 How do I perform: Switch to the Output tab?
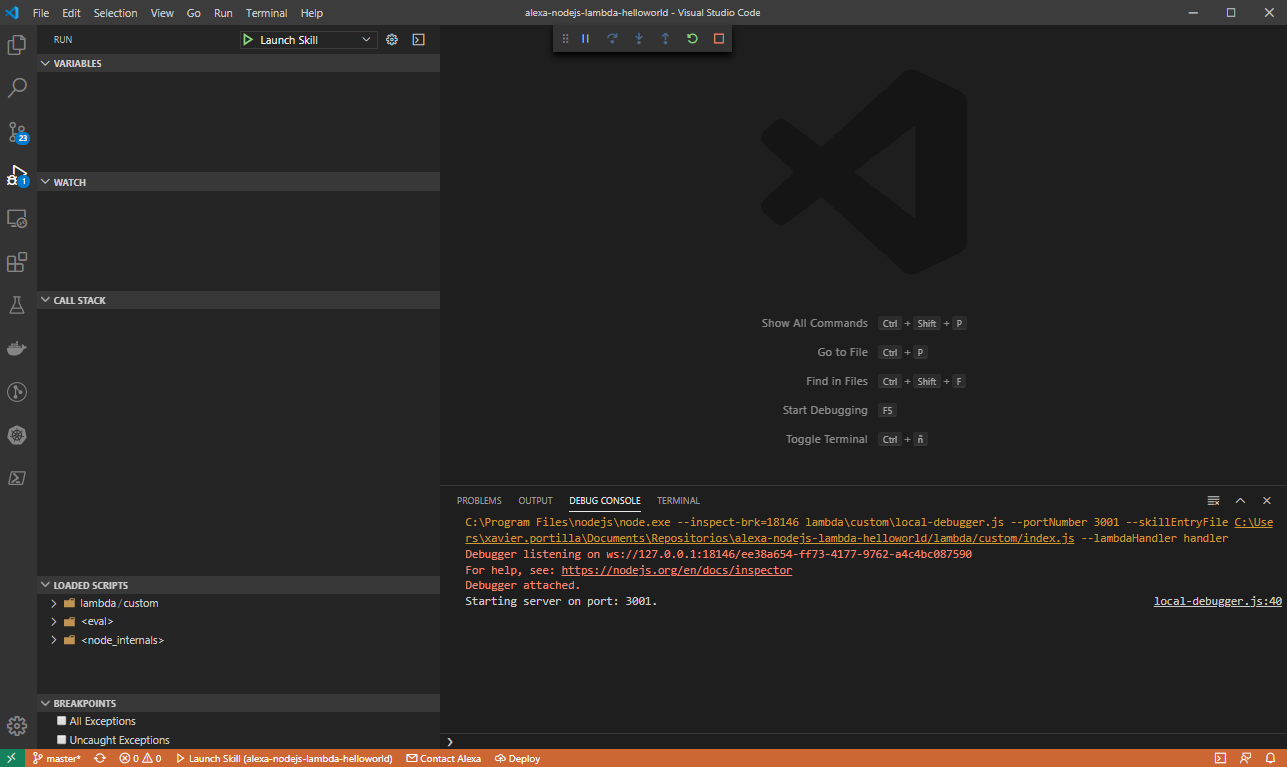(535, 500)
